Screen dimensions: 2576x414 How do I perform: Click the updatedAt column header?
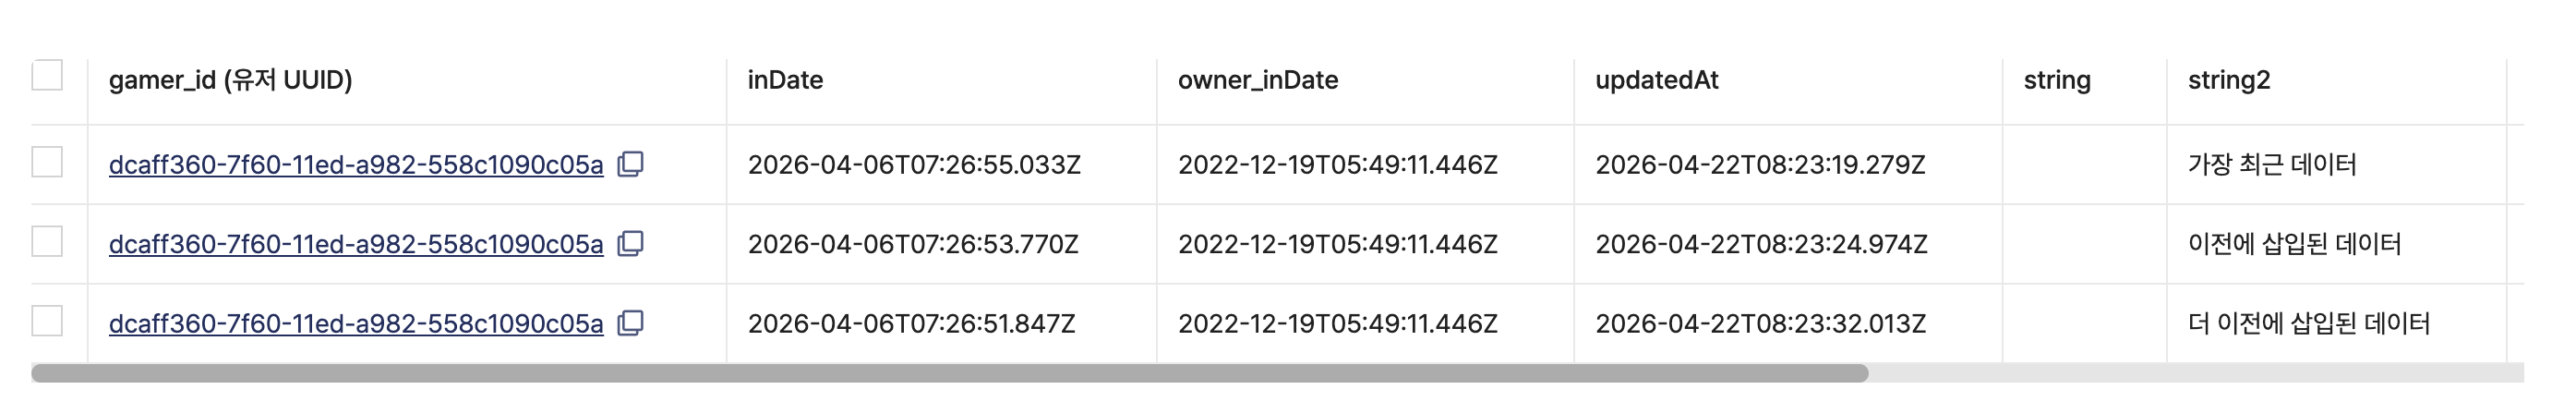coord(1656,80)
